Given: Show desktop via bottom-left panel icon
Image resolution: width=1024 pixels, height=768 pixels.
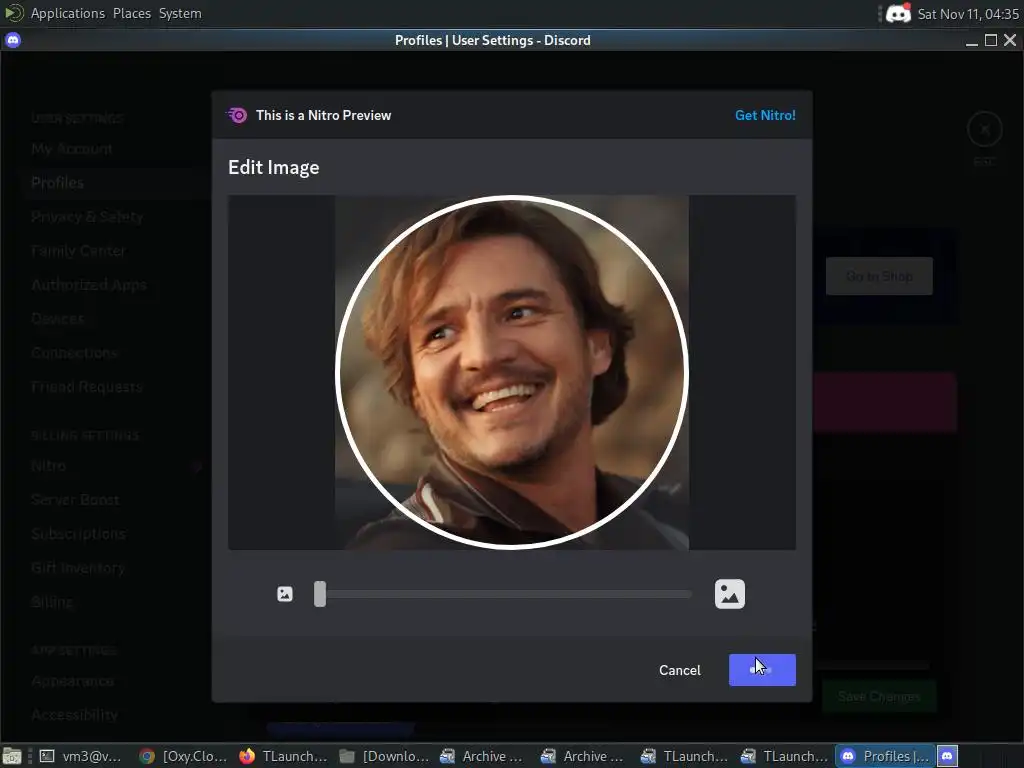Looking at the screenshot, I should pos(12,756).
